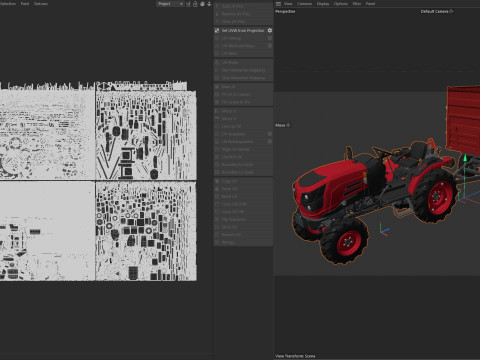Open settings gear for UV Rectangularize
480x360 pixels.
[270, 141]
